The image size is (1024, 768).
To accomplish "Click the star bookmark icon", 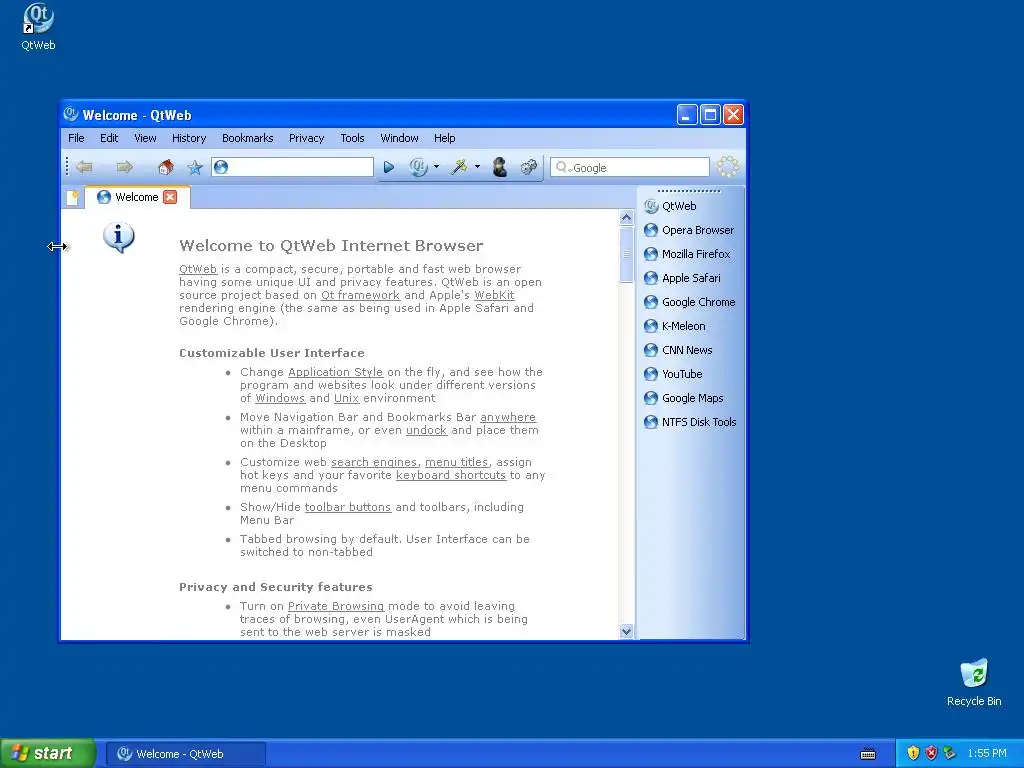I will tap(195, 168).
